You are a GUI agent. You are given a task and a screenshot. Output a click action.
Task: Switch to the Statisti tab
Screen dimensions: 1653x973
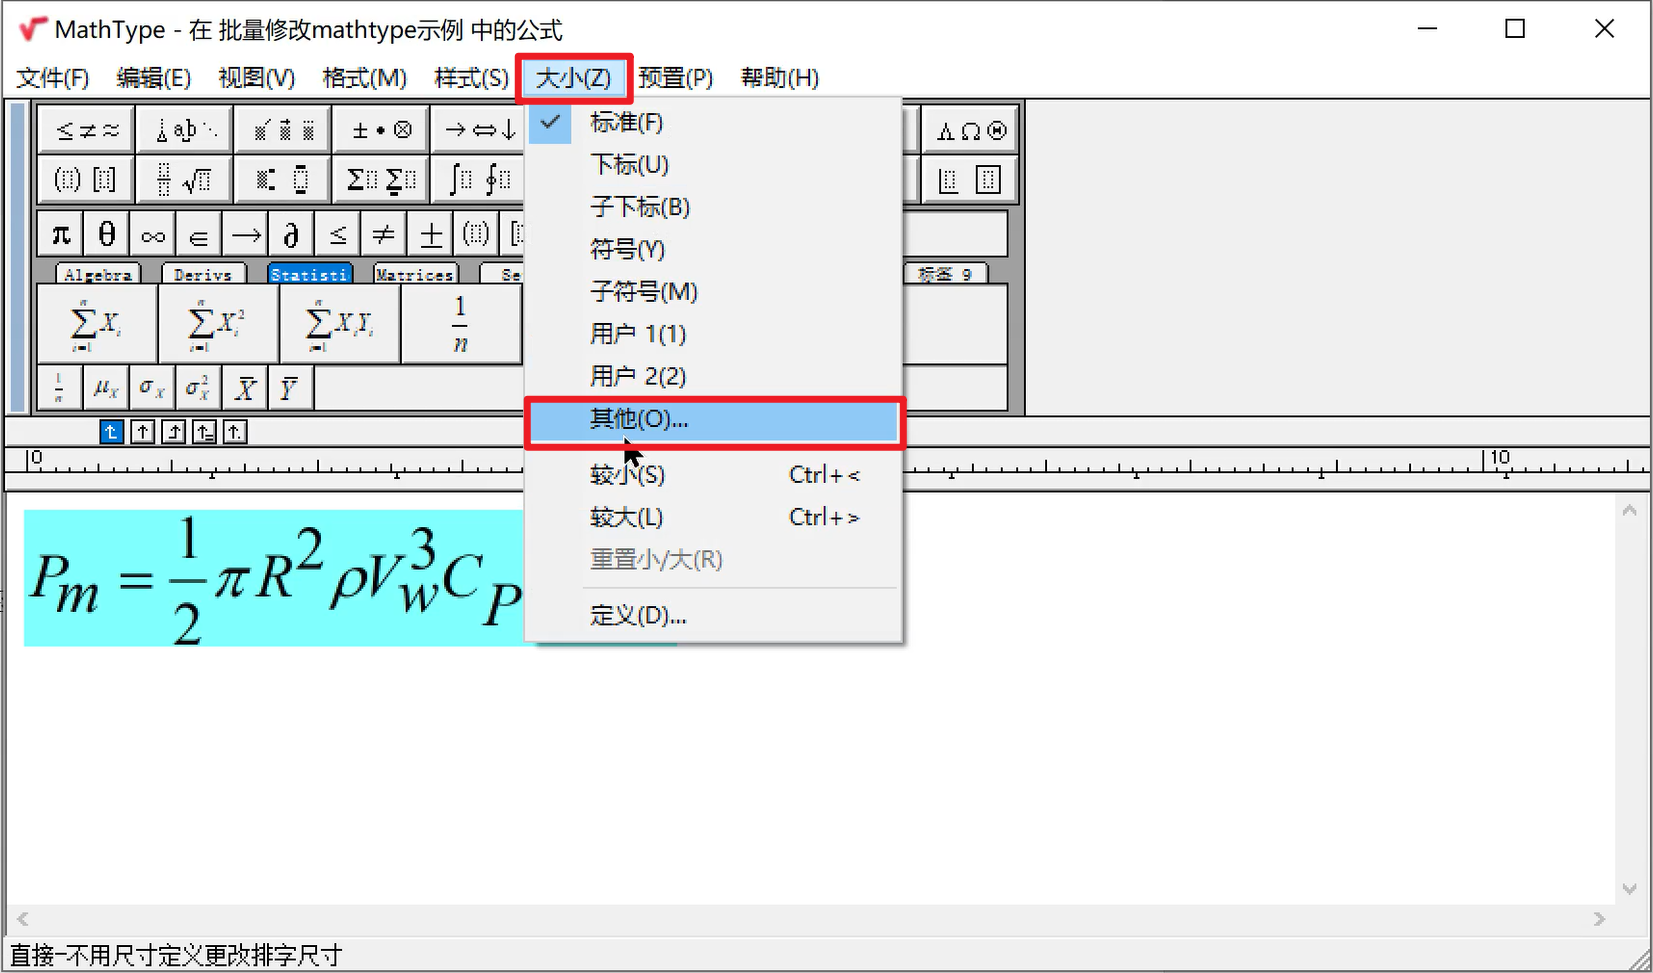309,274
